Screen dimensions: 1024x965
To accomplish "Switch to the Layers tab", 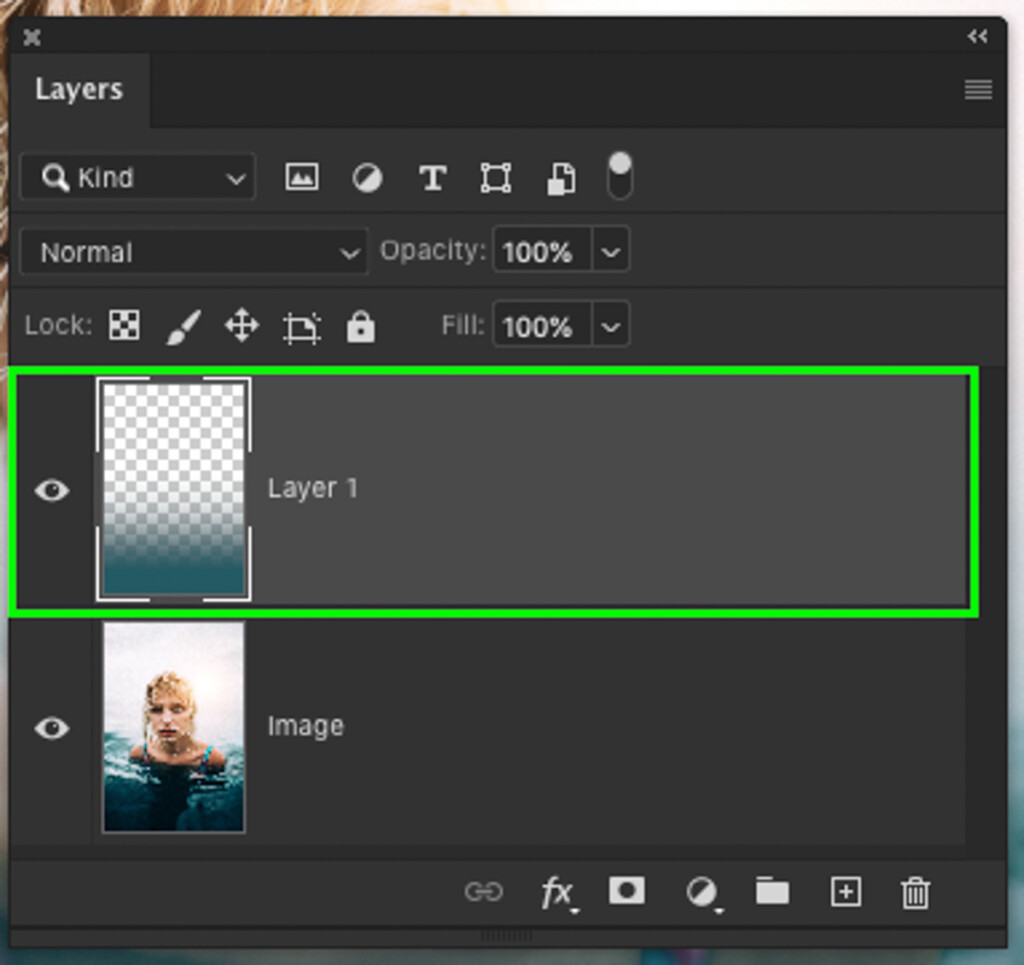I will [80, 89].
